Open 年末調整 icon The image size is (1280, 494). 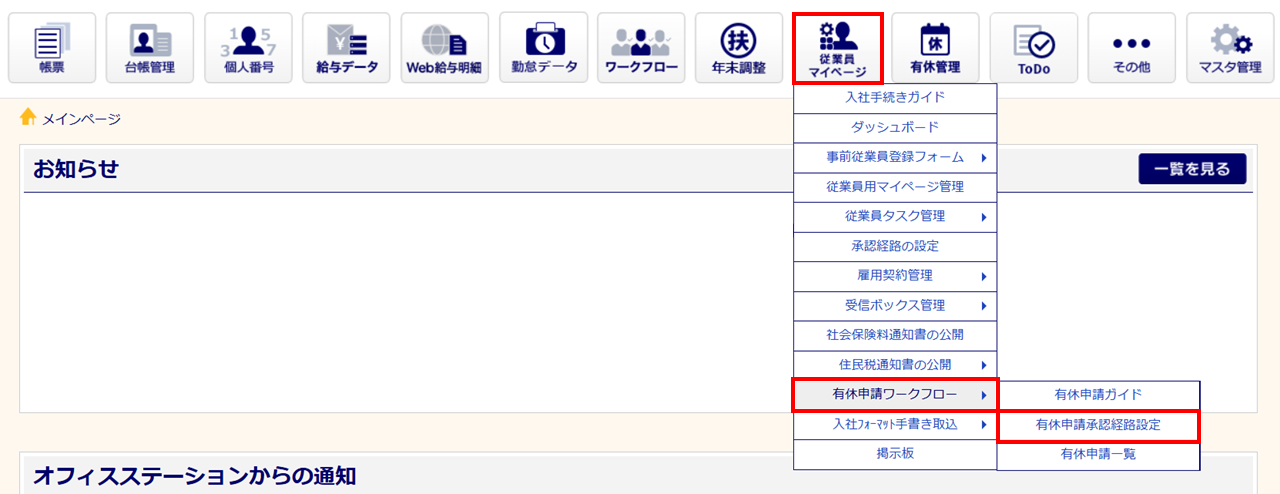tap(739, 48)
